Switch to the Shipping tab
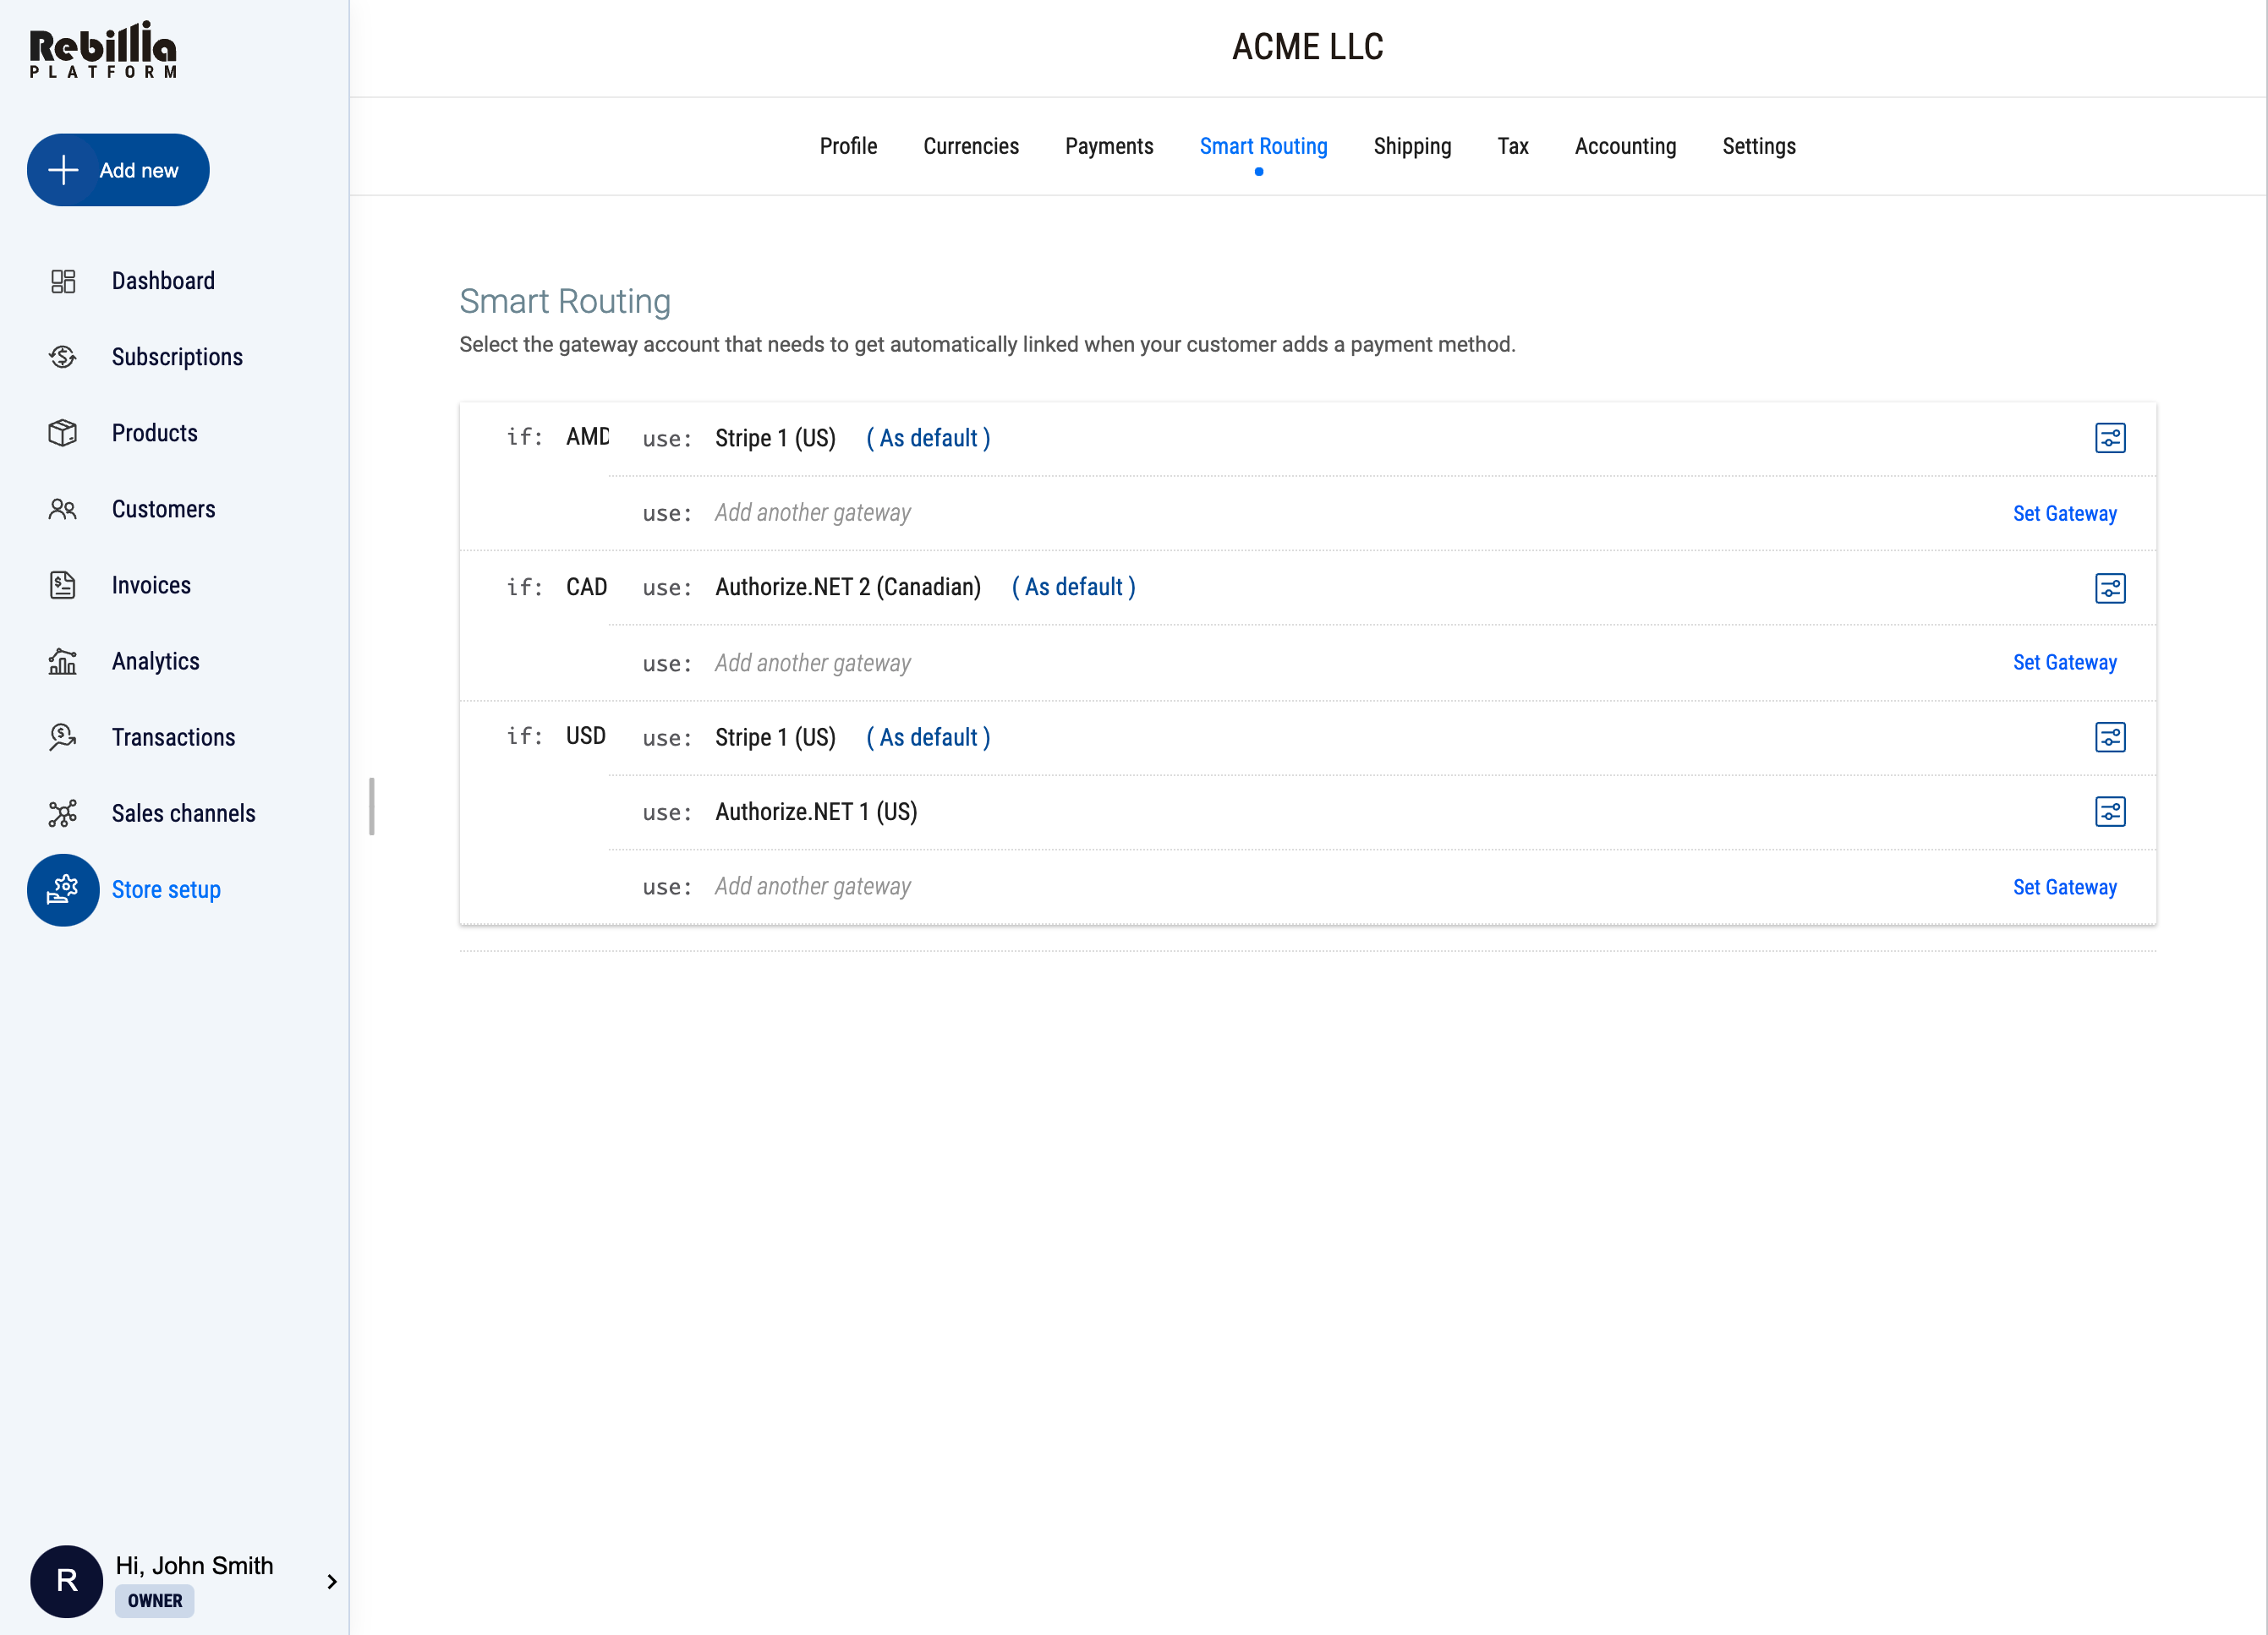Image resolution: width=2268 pixels, height=1635 pixels. (x=1413, y=146)
